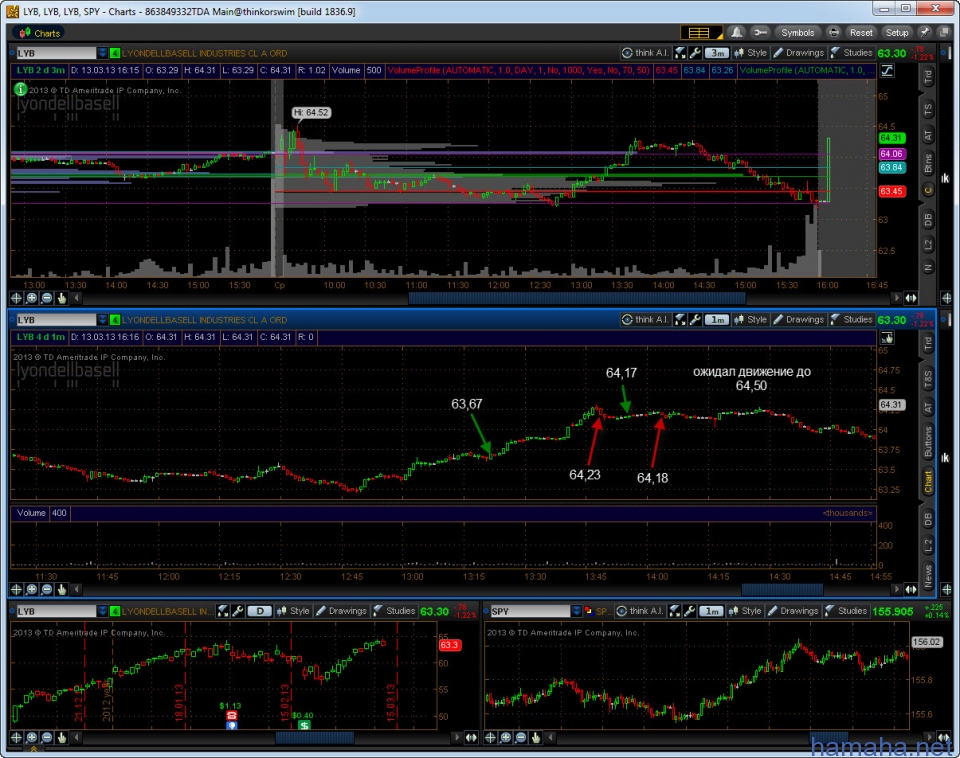960x758 pixels.
Task: Zoom out with minus magnifier in top chart
Action: (x=47, y=298)
